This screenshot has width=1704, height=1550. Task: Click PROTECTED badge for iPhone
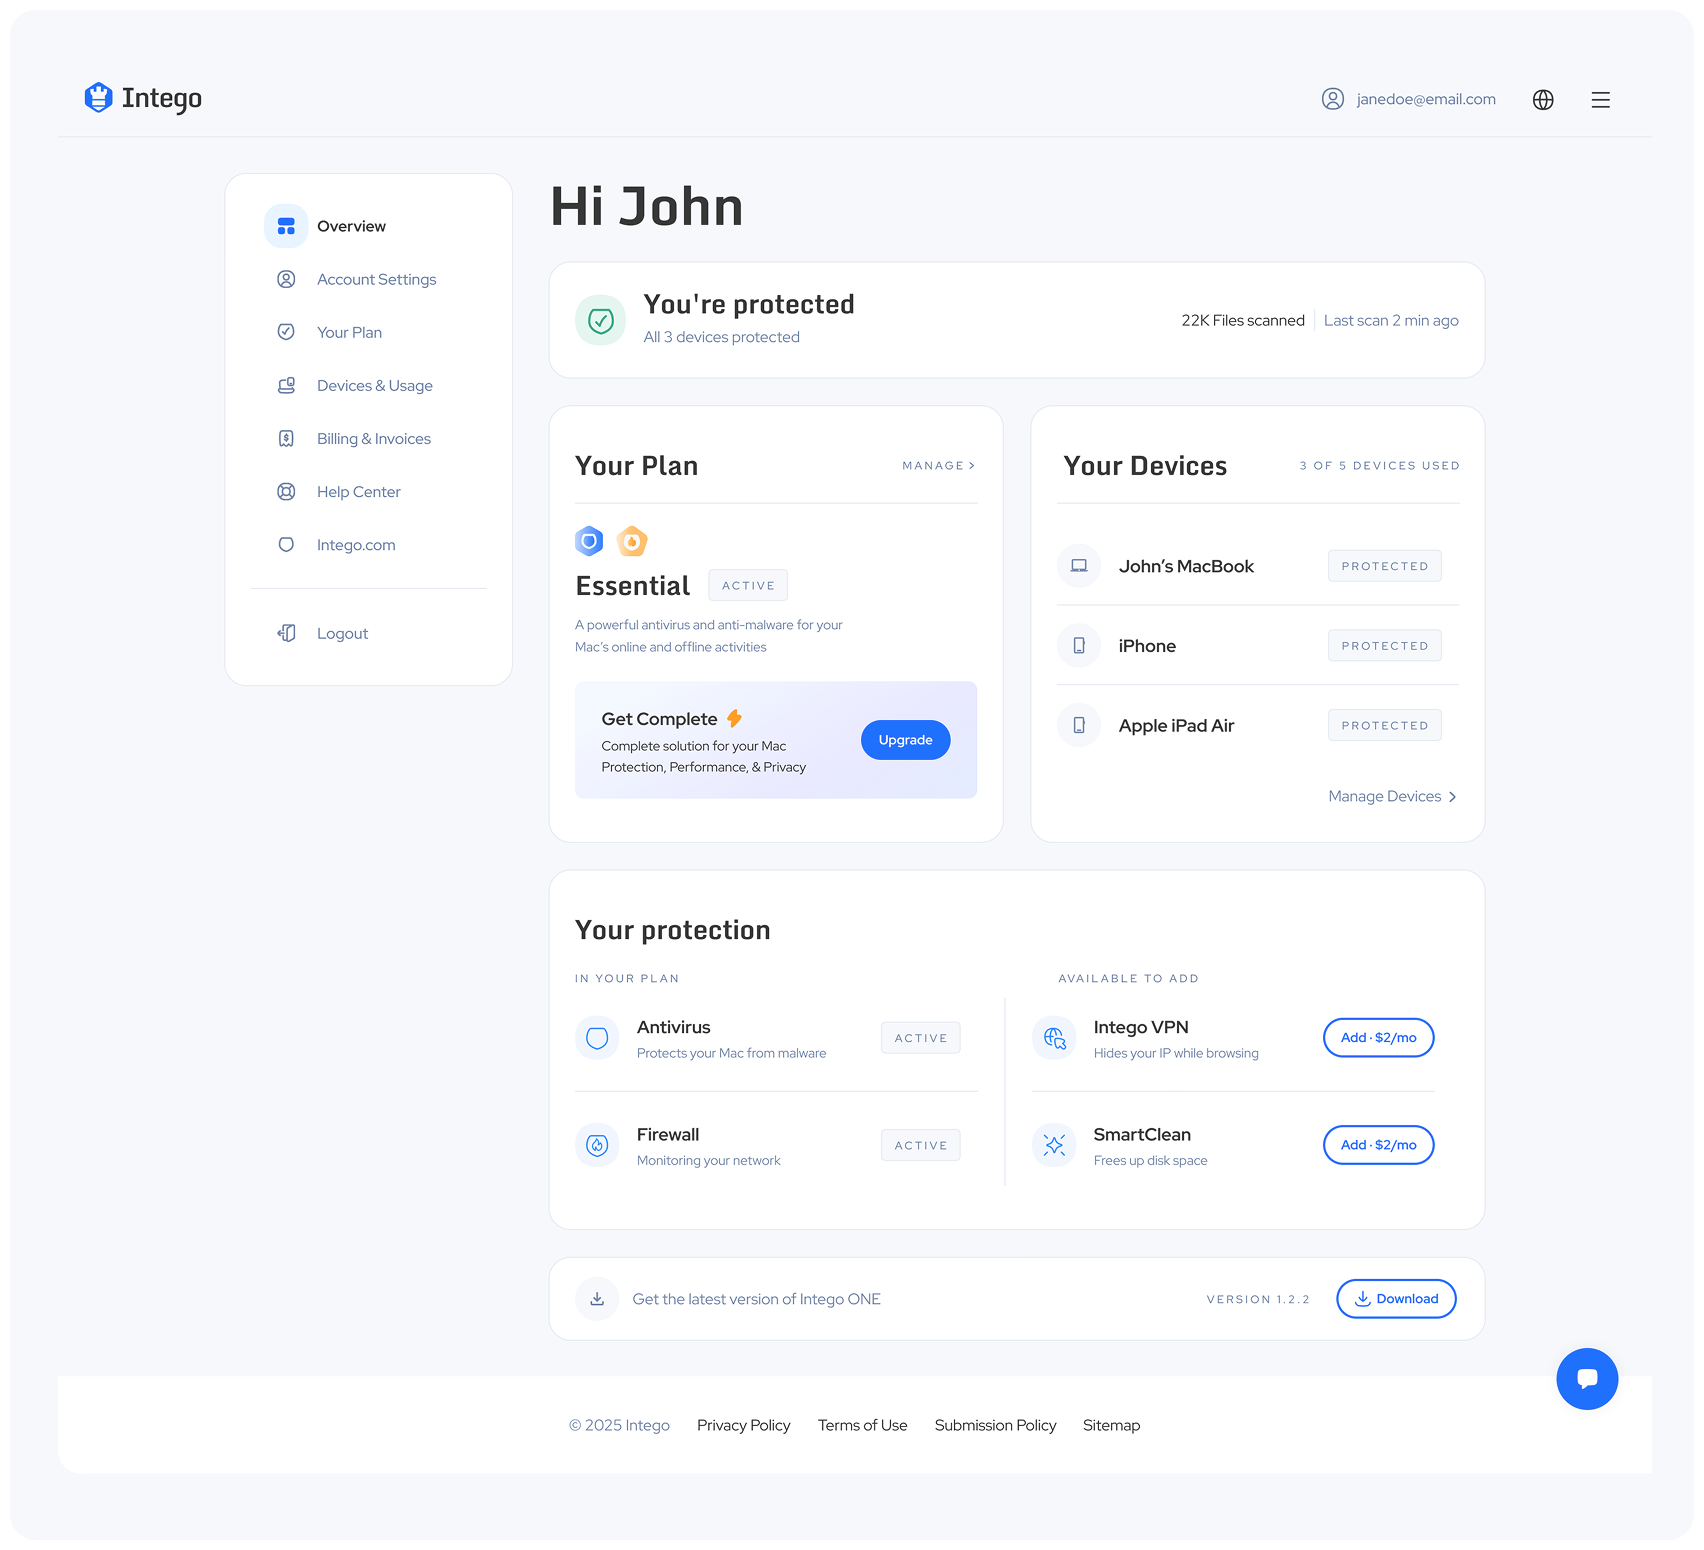coord(1385,646)
